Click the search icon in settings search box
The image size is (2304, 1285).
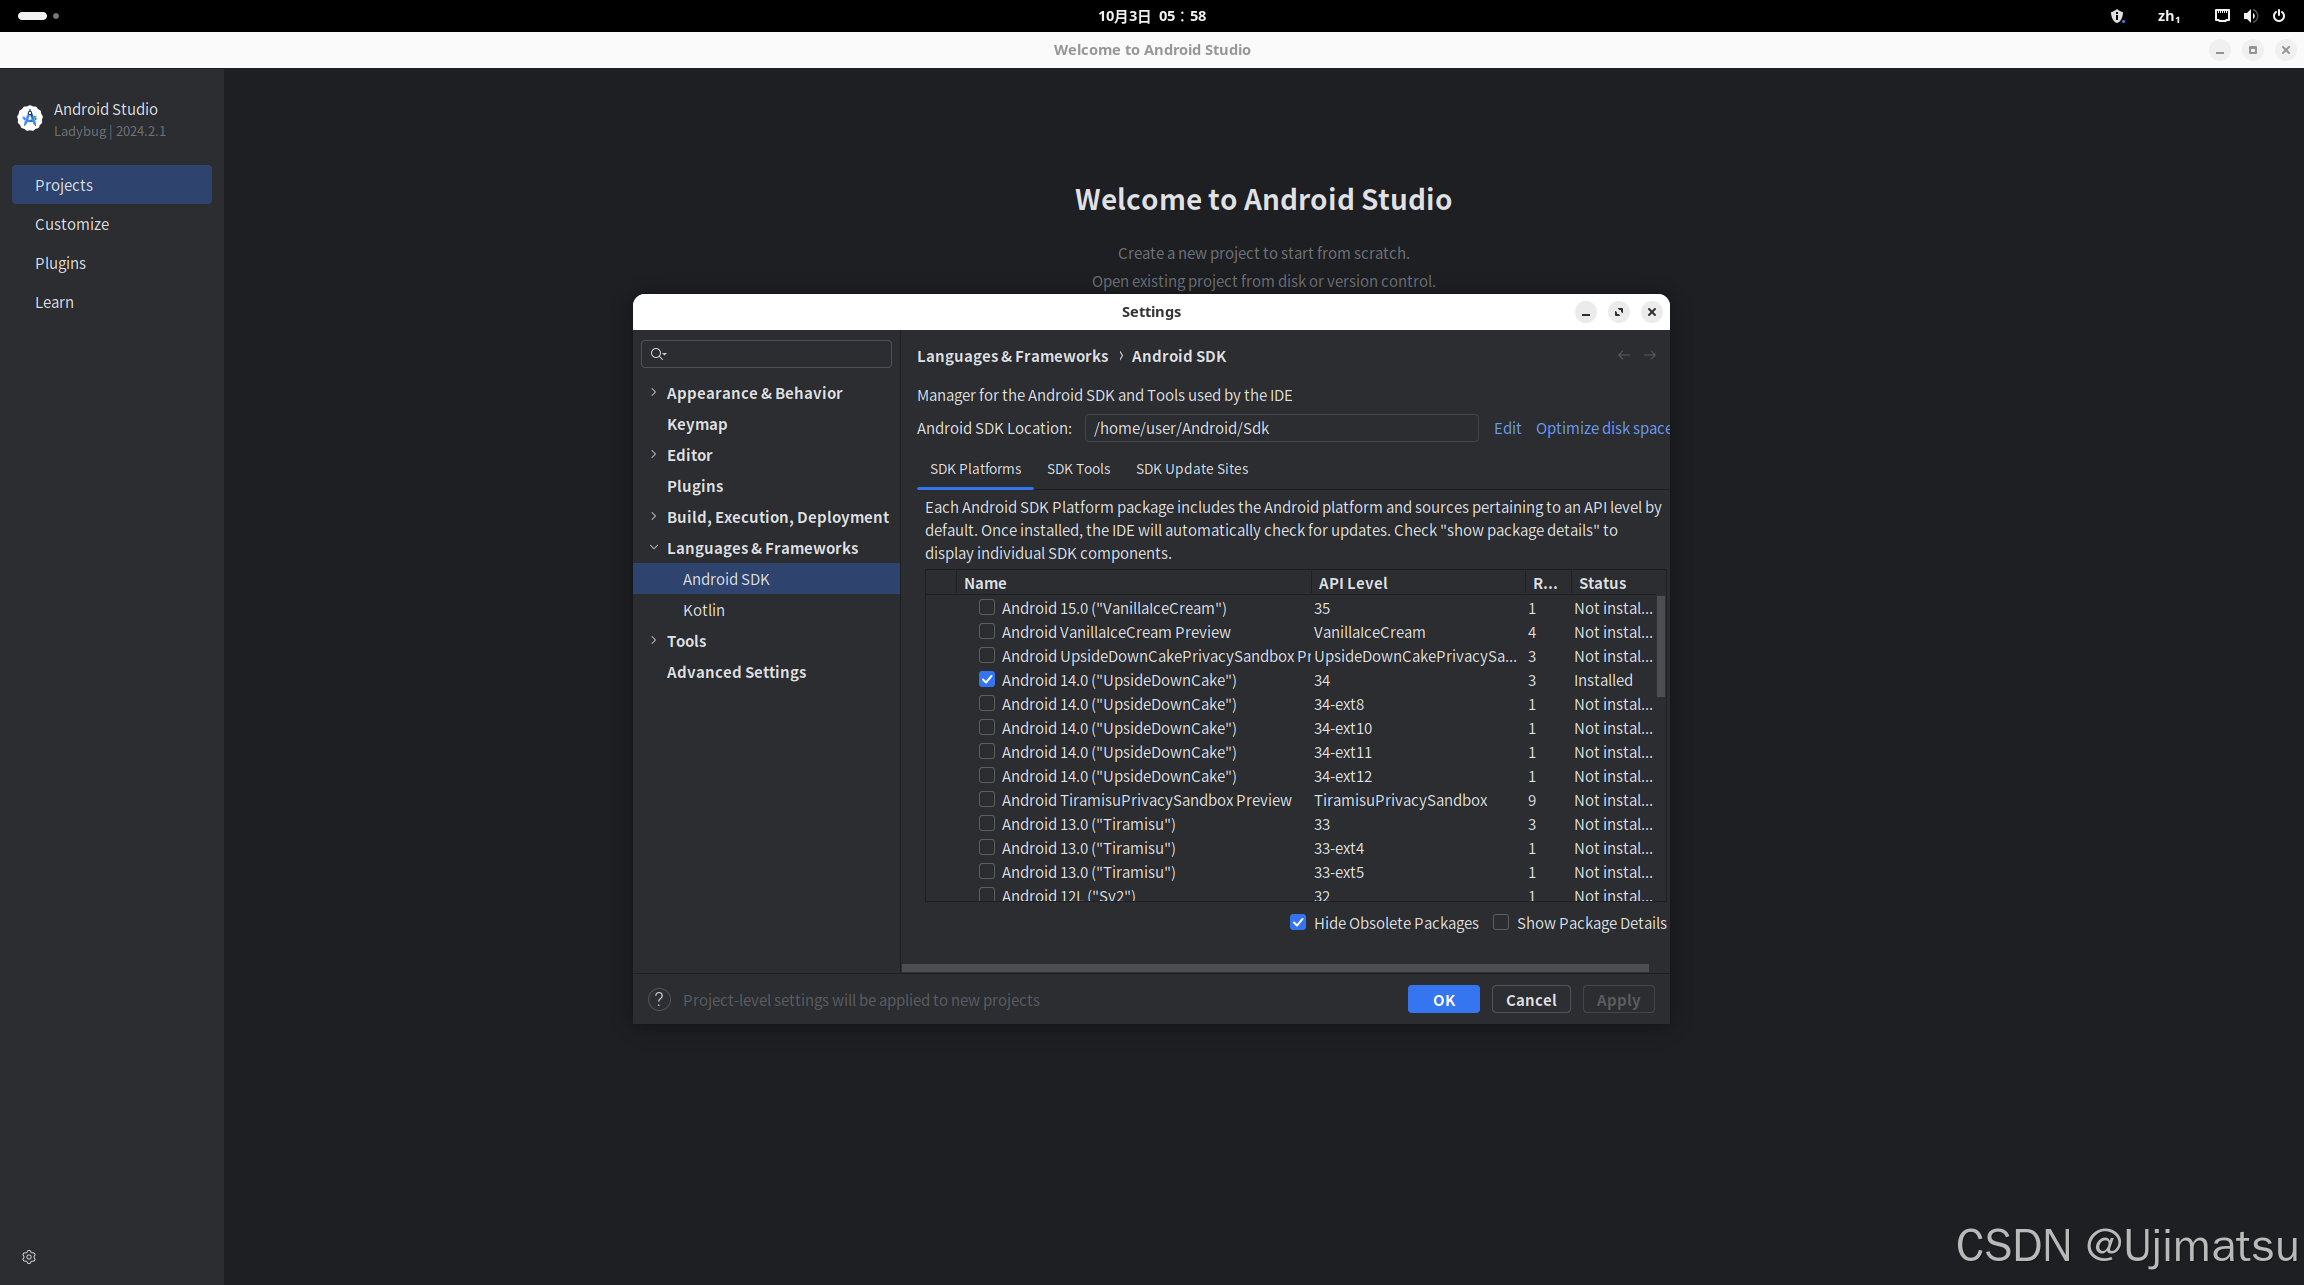658,354
